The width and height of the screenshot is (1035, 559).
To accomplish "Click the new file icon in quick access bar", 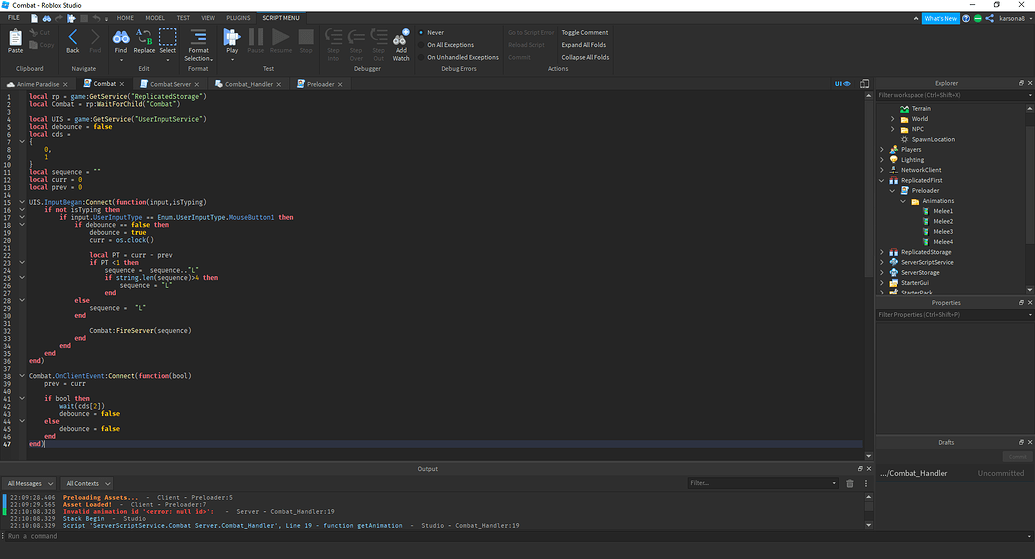I will pos(34,18).
